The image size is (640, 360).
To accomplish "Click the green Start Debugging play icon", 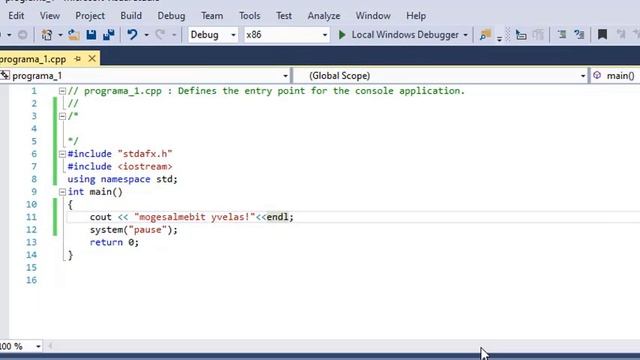I will click(342, 35).
